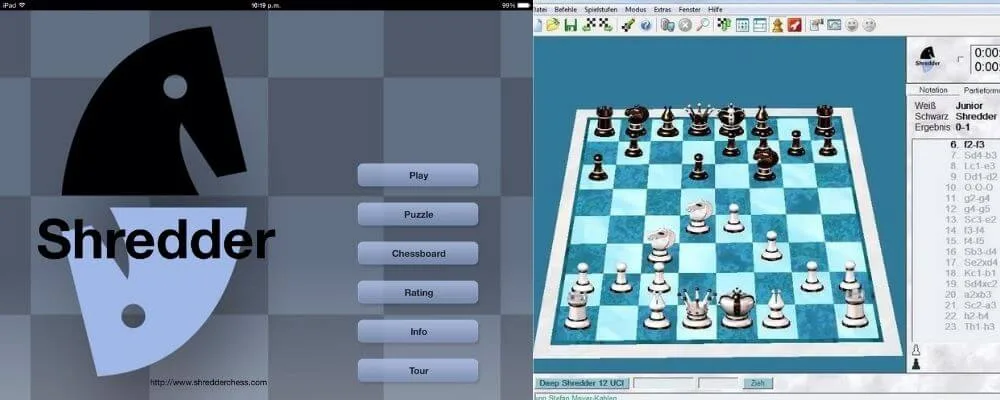Open a file with the yellow folder icon

pos(553,25)
